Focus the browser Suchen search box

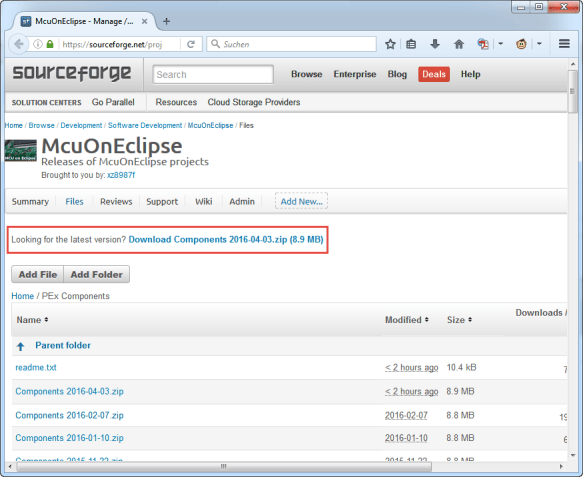coord(292,44)
